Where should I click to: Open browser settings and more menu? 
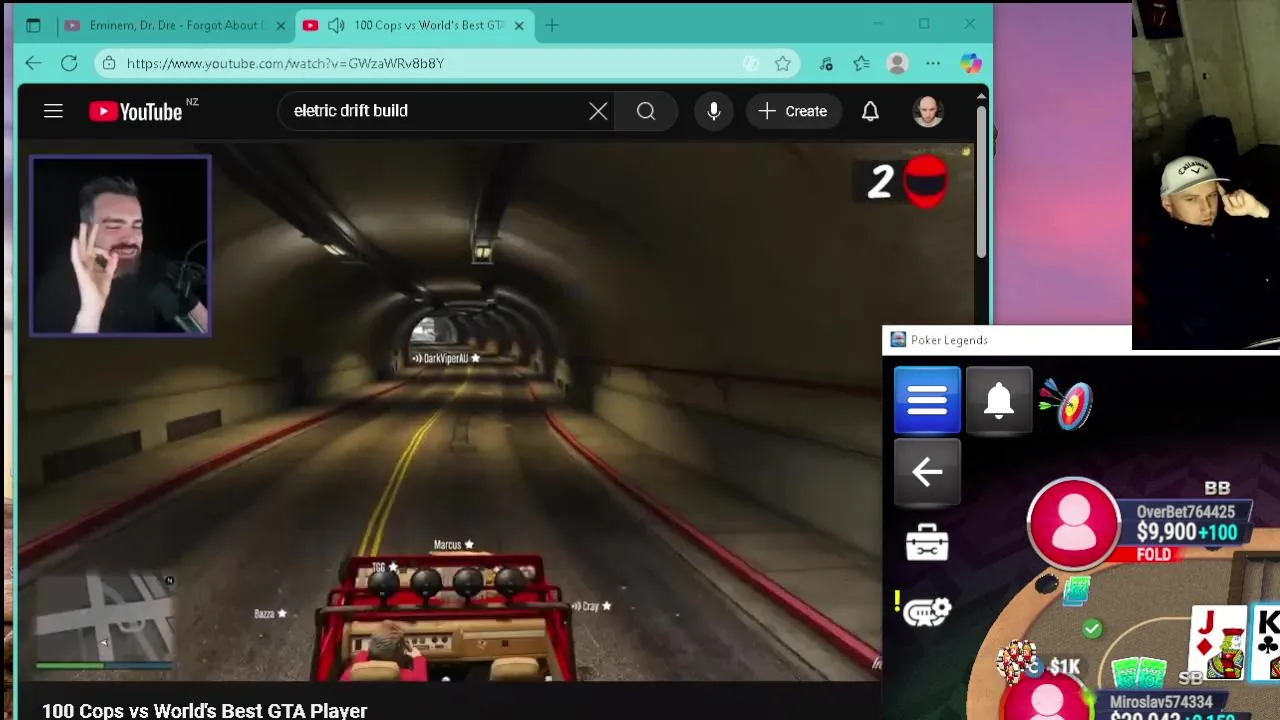click(933, 63)
